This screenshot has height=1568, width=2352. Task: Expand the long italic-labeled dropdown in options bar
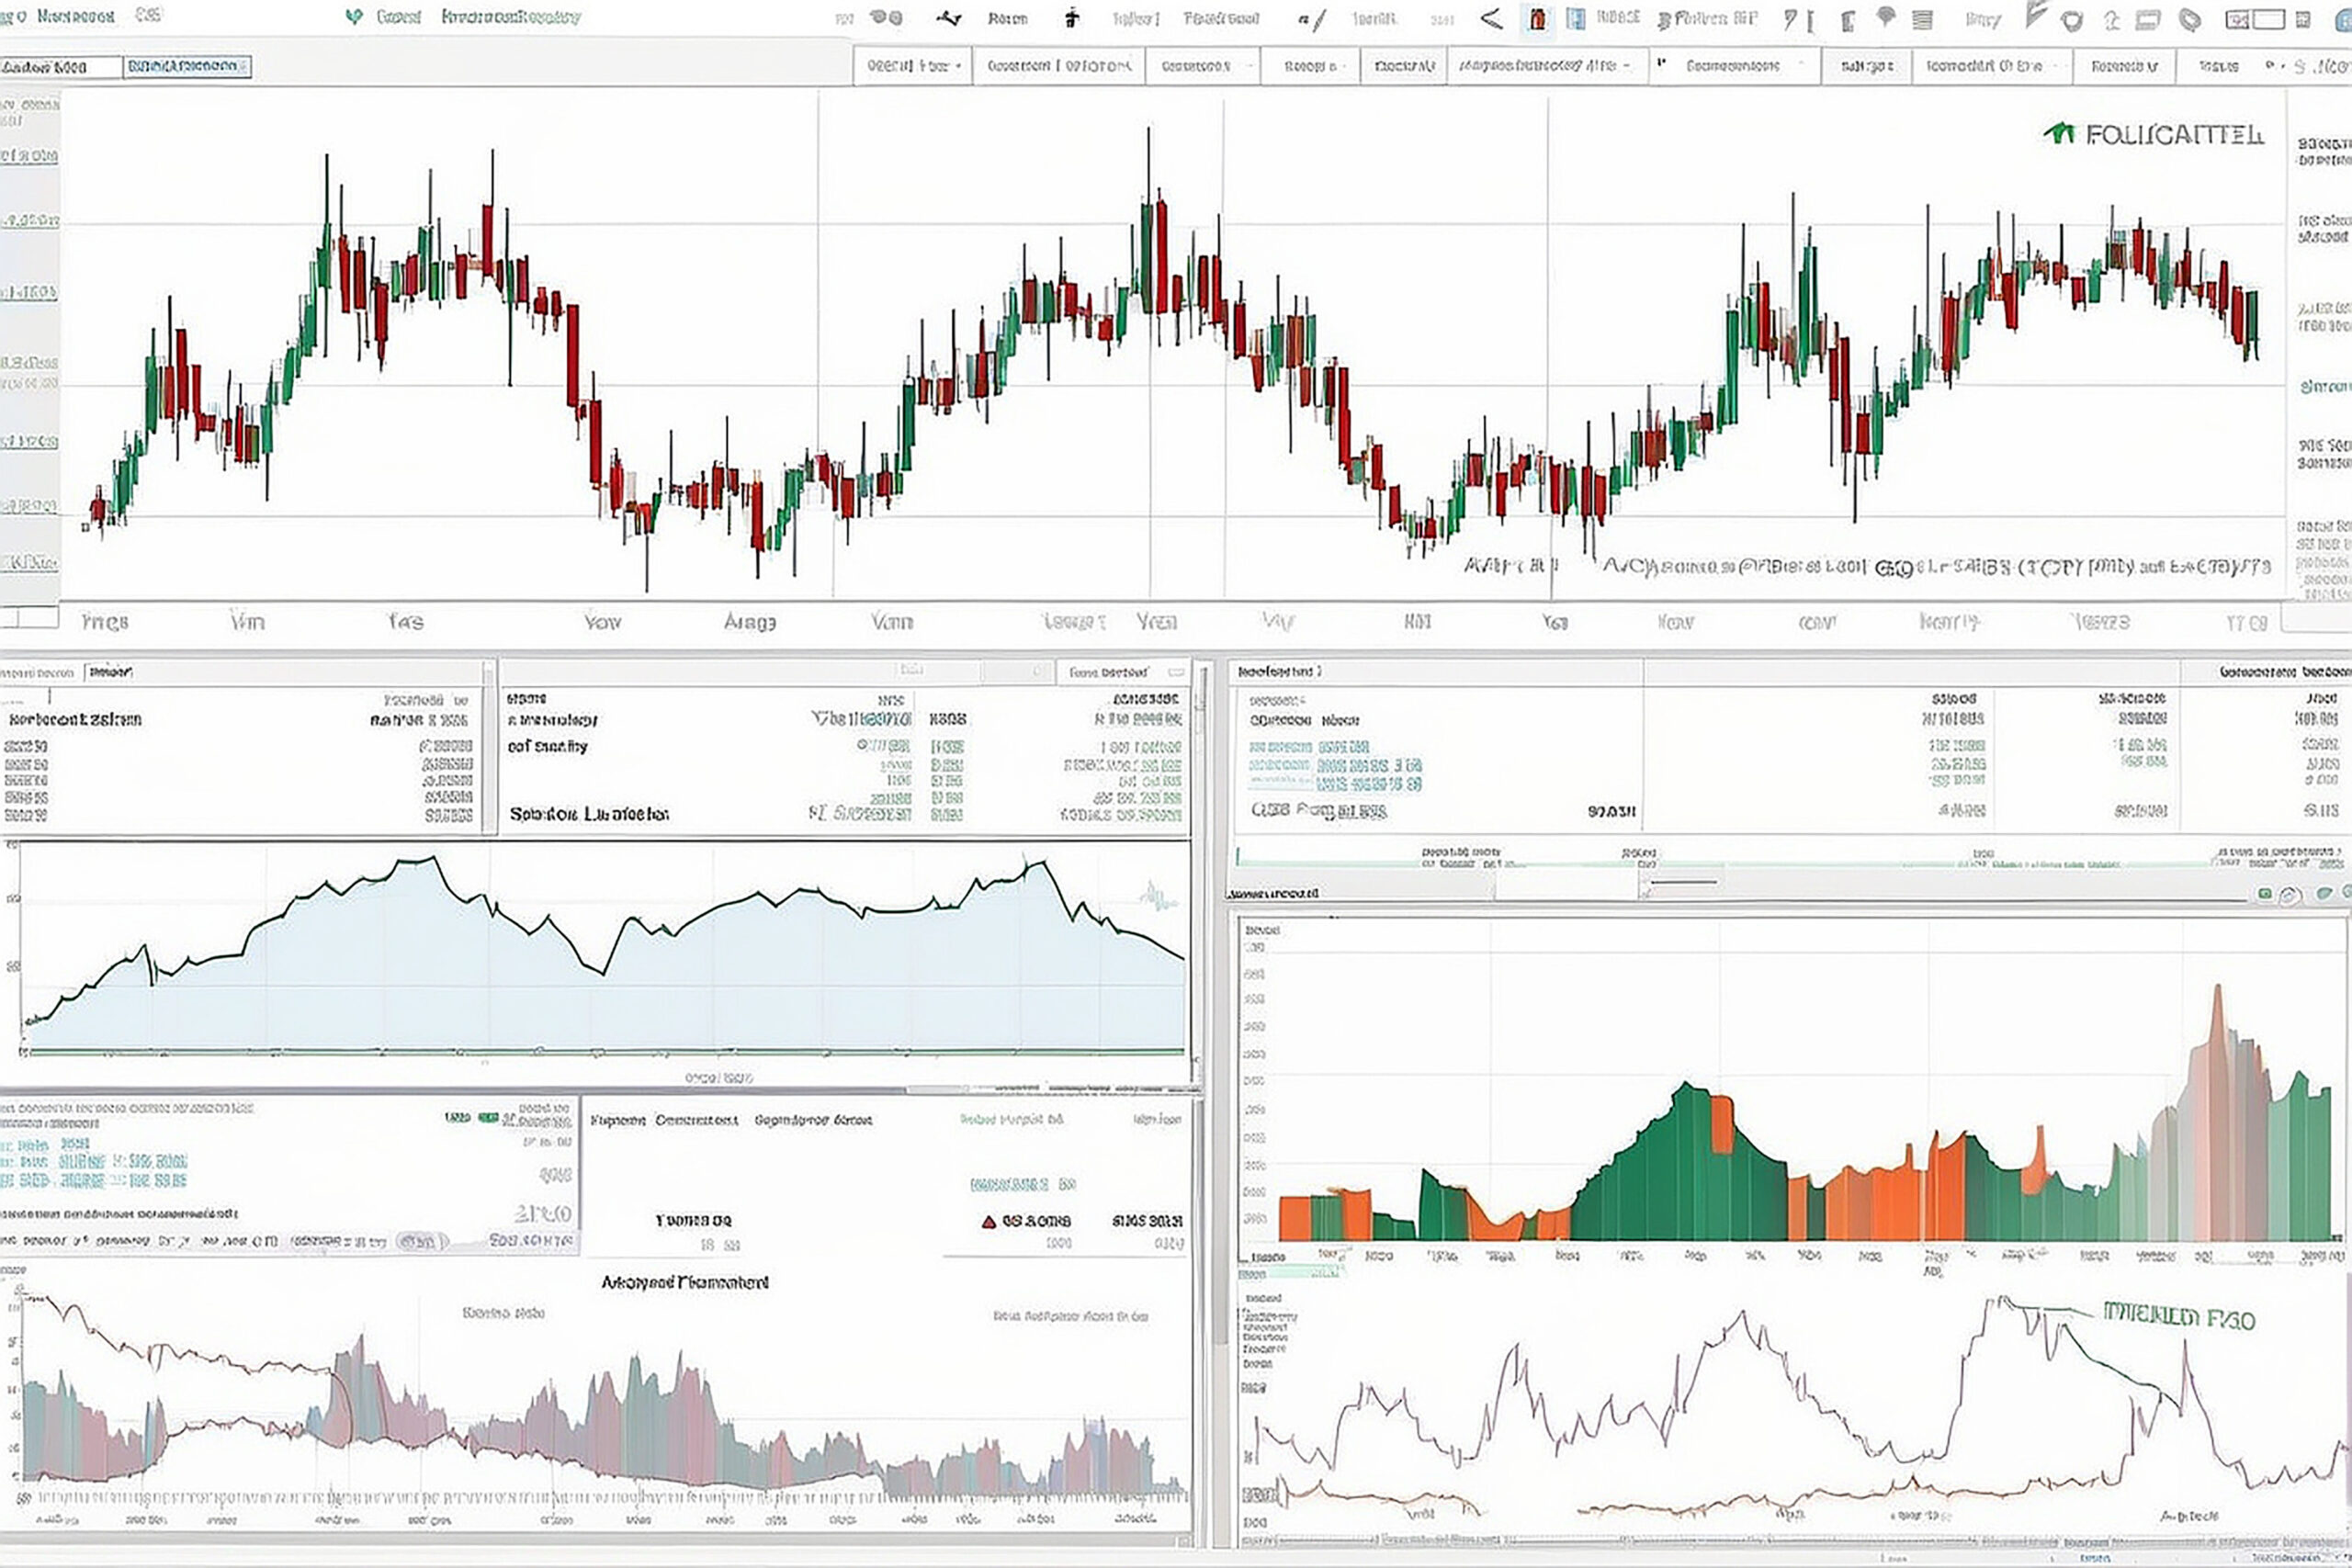pyautogui.click(x=1546, y=66)
